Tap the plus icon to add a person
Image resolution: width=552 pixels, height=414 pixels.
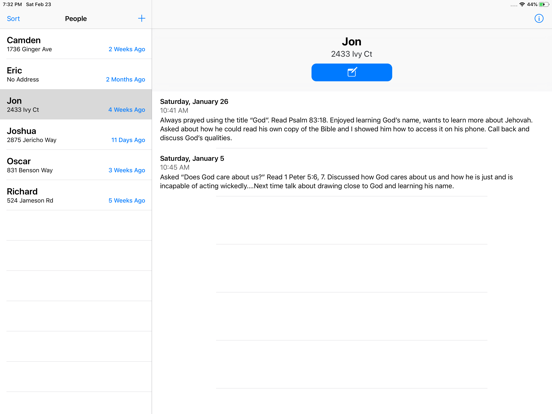tap(141, 18)
